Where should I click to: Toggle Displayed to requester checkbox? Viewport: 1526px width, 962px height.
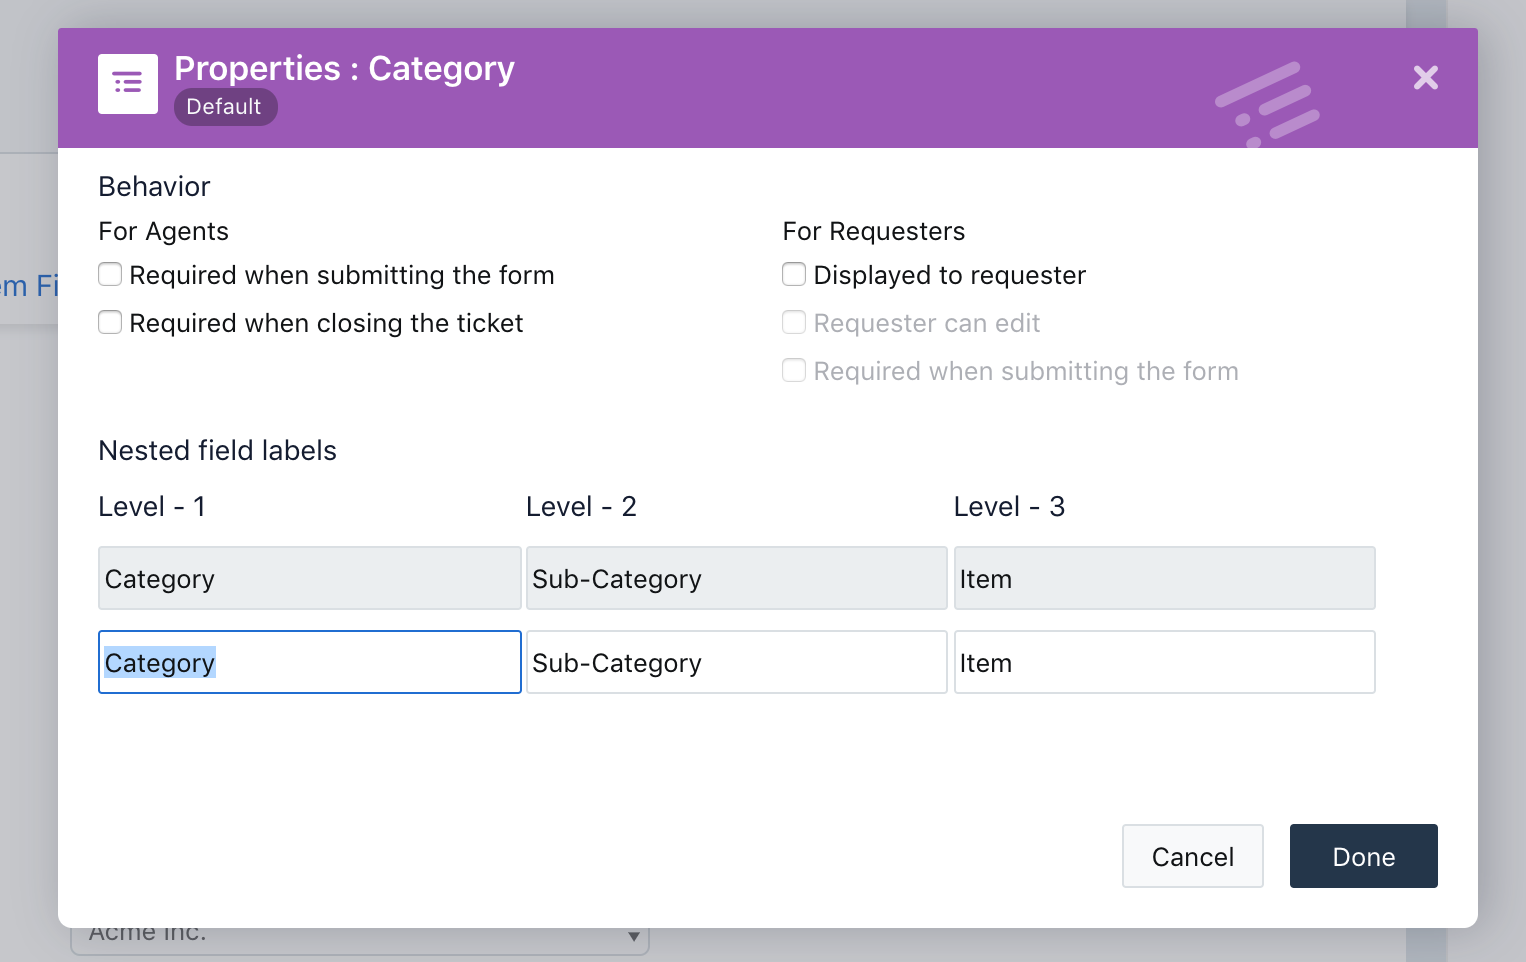794,275
